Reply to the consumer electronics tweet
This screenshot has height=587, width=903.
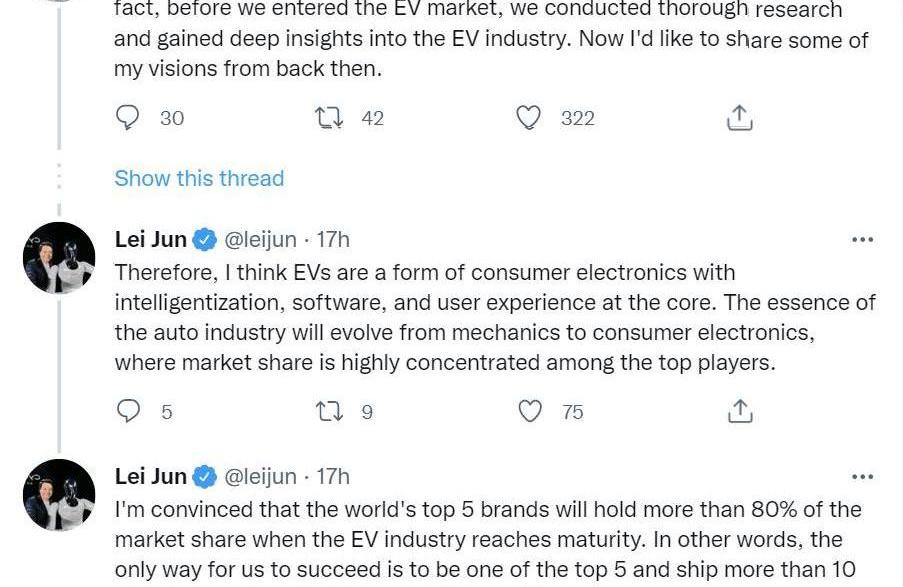(x=128, y=411)
